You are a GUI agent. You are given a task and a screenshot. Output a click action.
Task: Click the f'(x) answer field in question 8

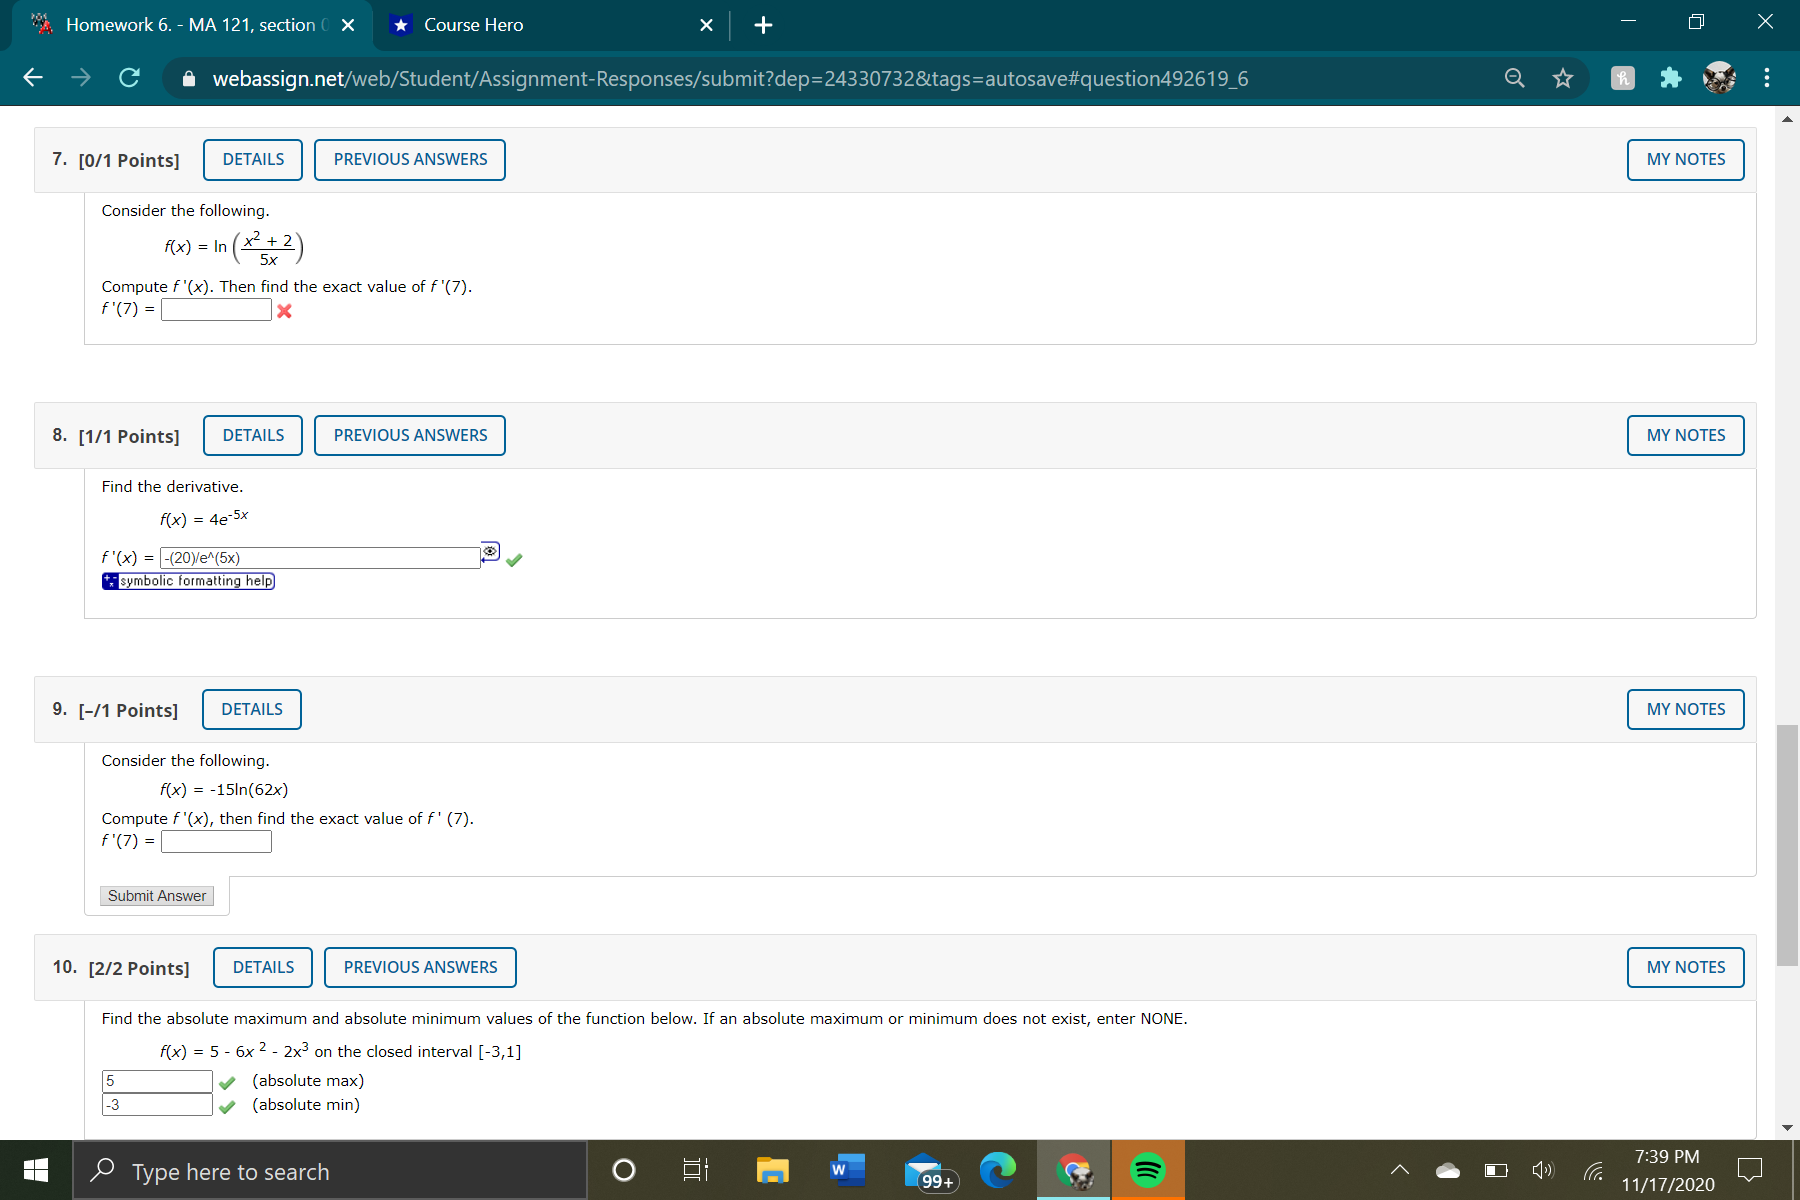pos(320,558)
